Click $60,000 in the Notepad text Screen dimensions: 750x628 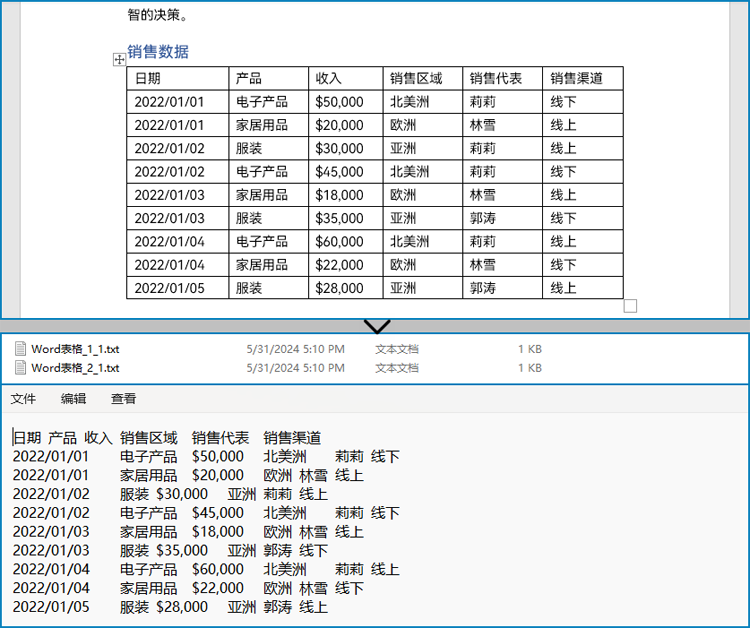coord(218,569)
